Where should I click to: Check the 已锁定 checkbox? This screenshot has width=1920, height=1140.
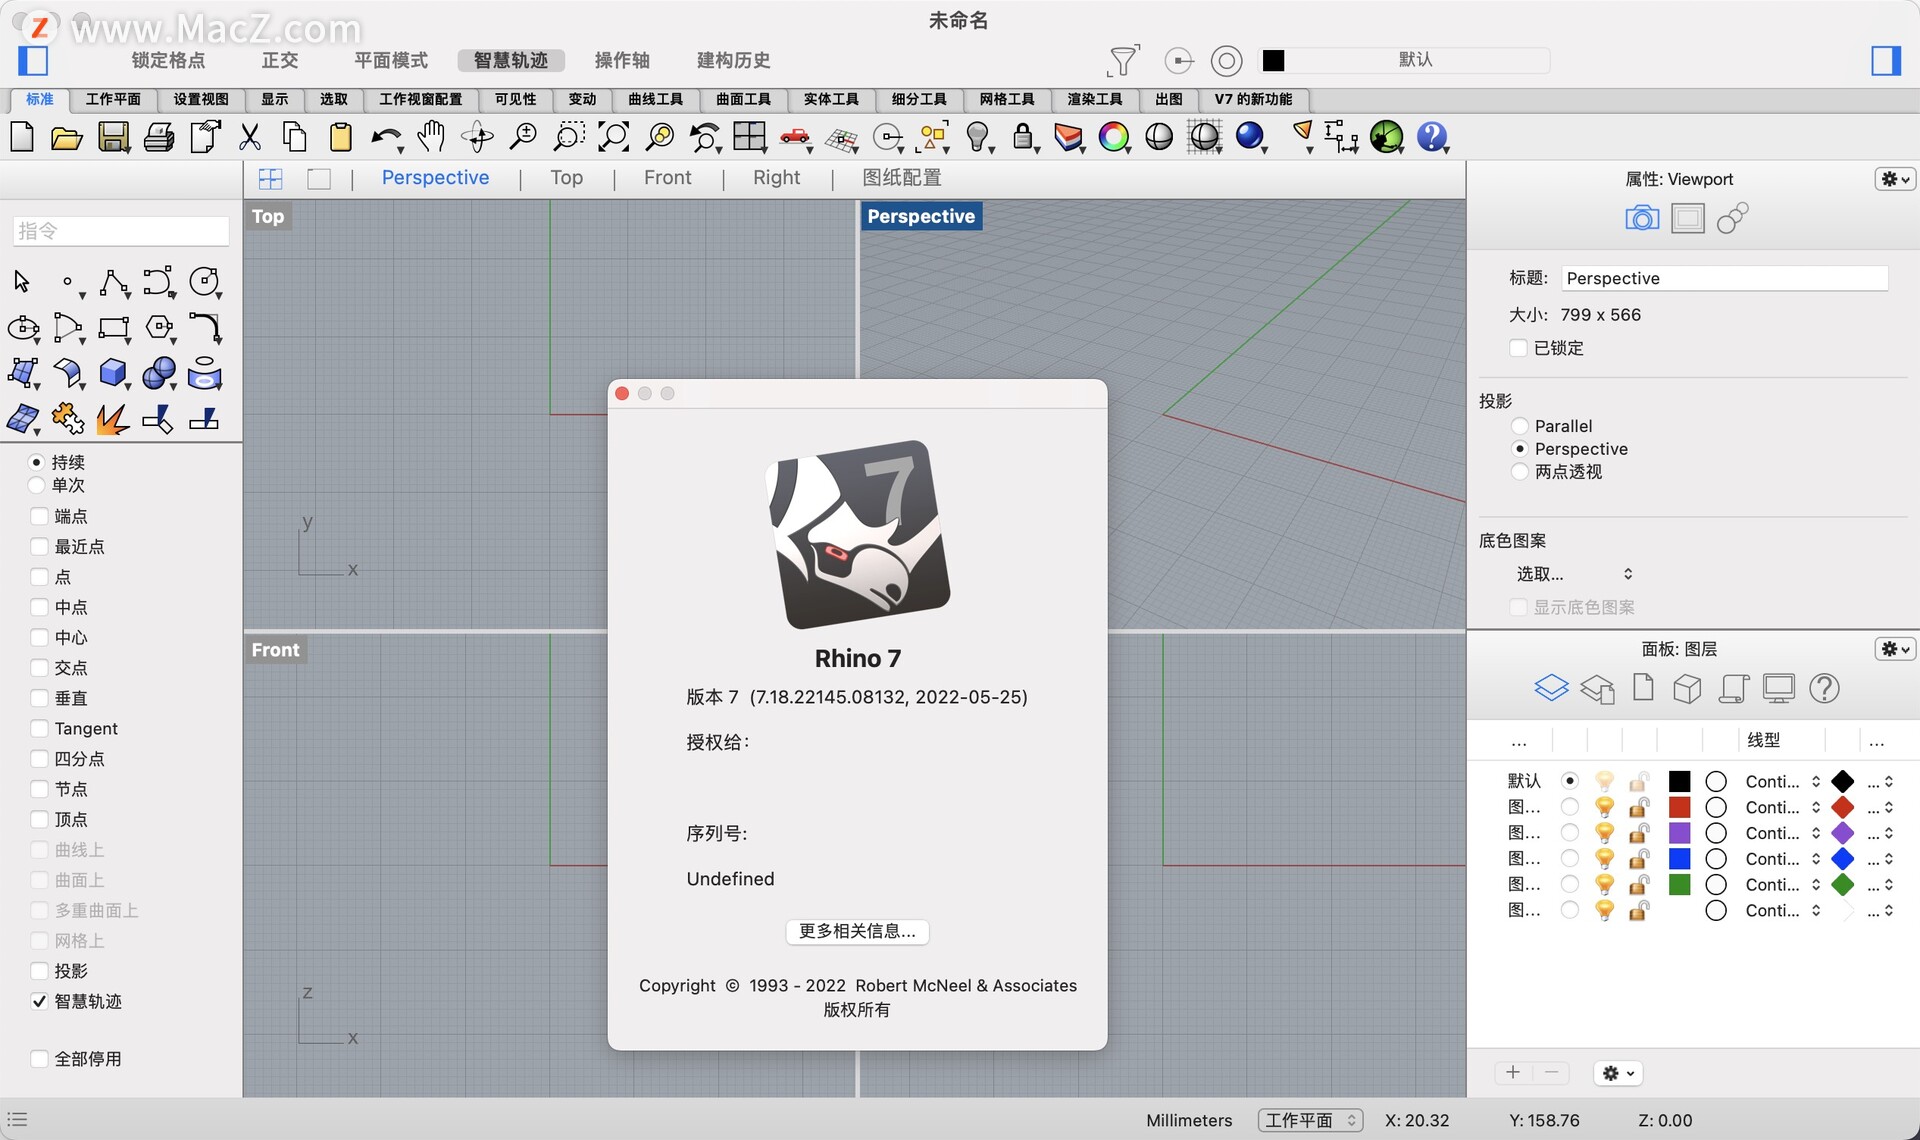tap(1518, 348)
